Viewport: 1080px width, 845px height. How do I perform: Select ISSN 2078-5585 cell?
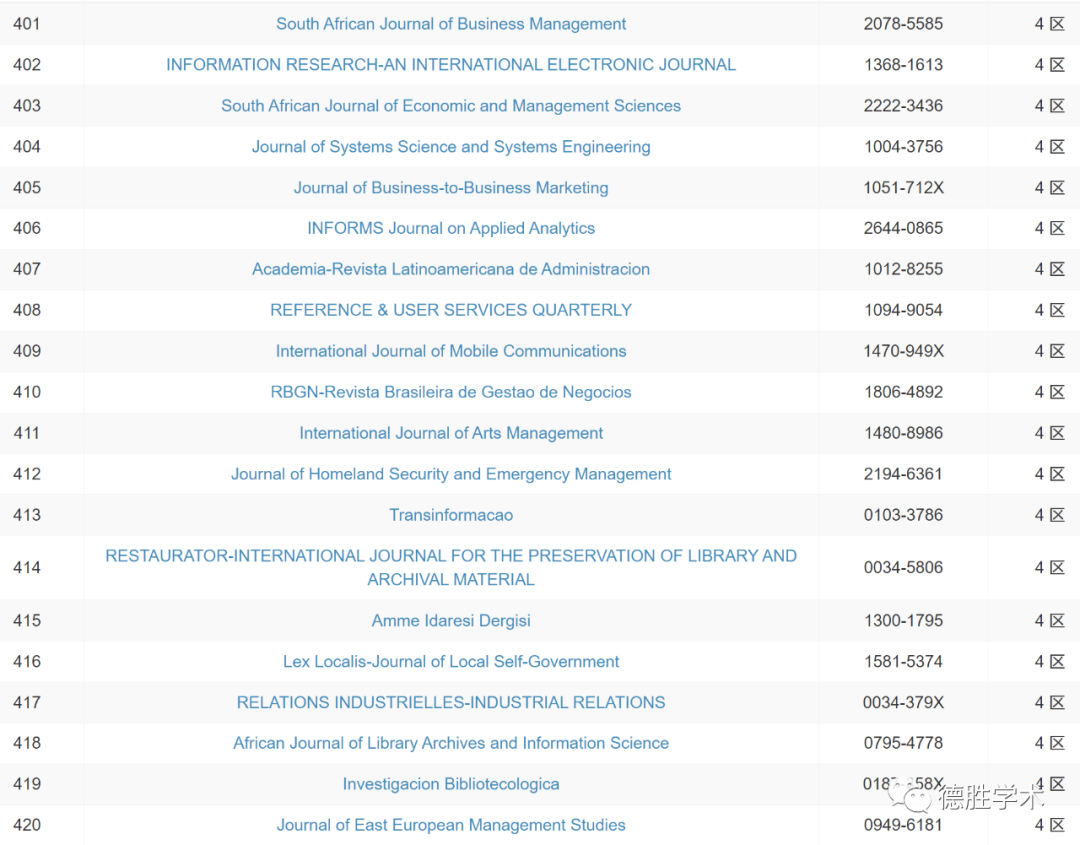coord(903,23)
